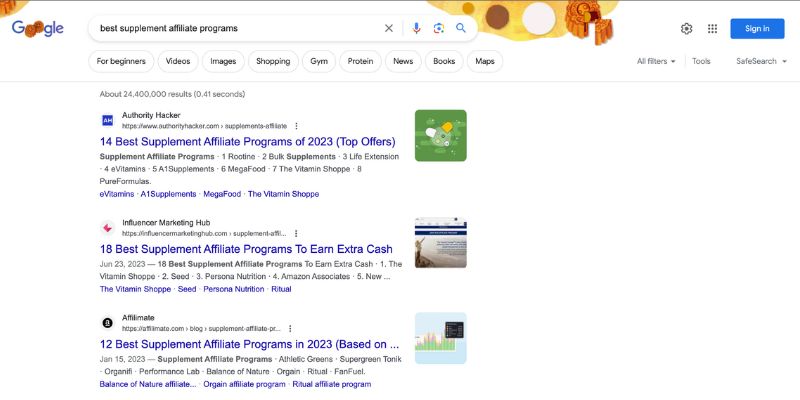Click the magnifier search button

[x=461, y=28]
